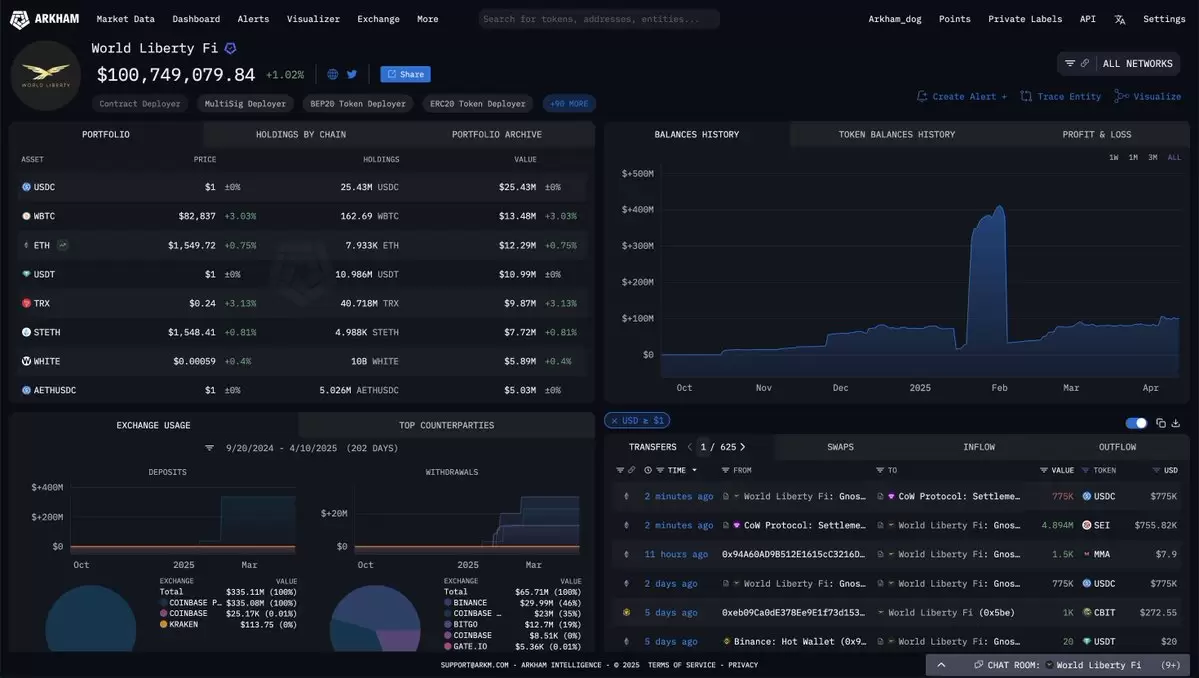
Task: Click the MultiSig Deployer tag
Action: (245, 103)
